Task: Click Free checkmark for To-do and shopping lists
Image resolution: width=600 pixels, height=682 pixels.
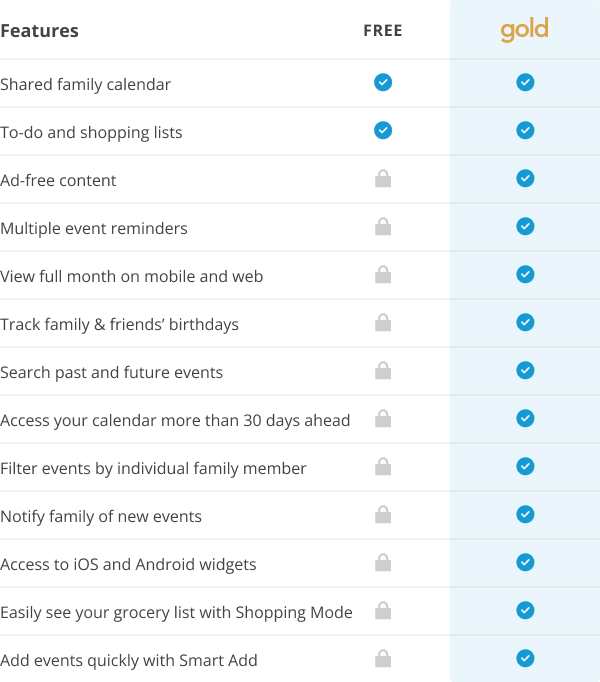Action: [383, 130]
